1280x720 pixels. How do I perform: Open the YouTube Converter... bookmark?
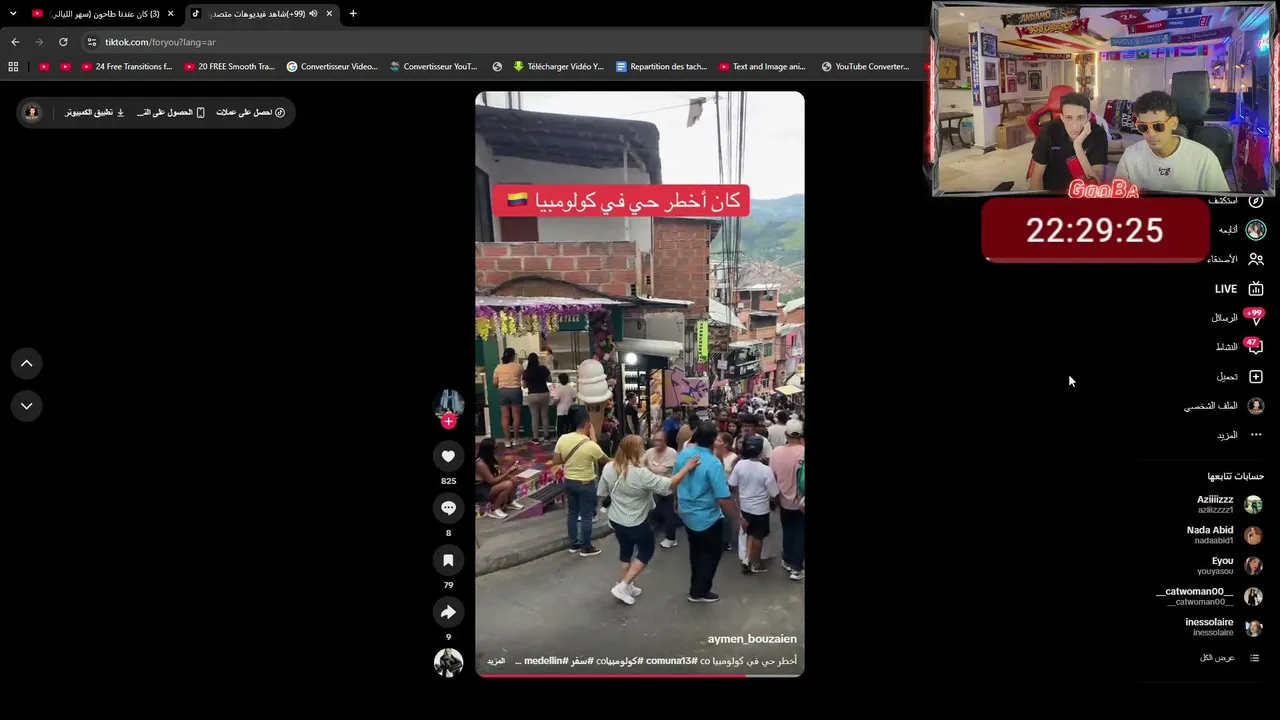(x=865, y=67)
